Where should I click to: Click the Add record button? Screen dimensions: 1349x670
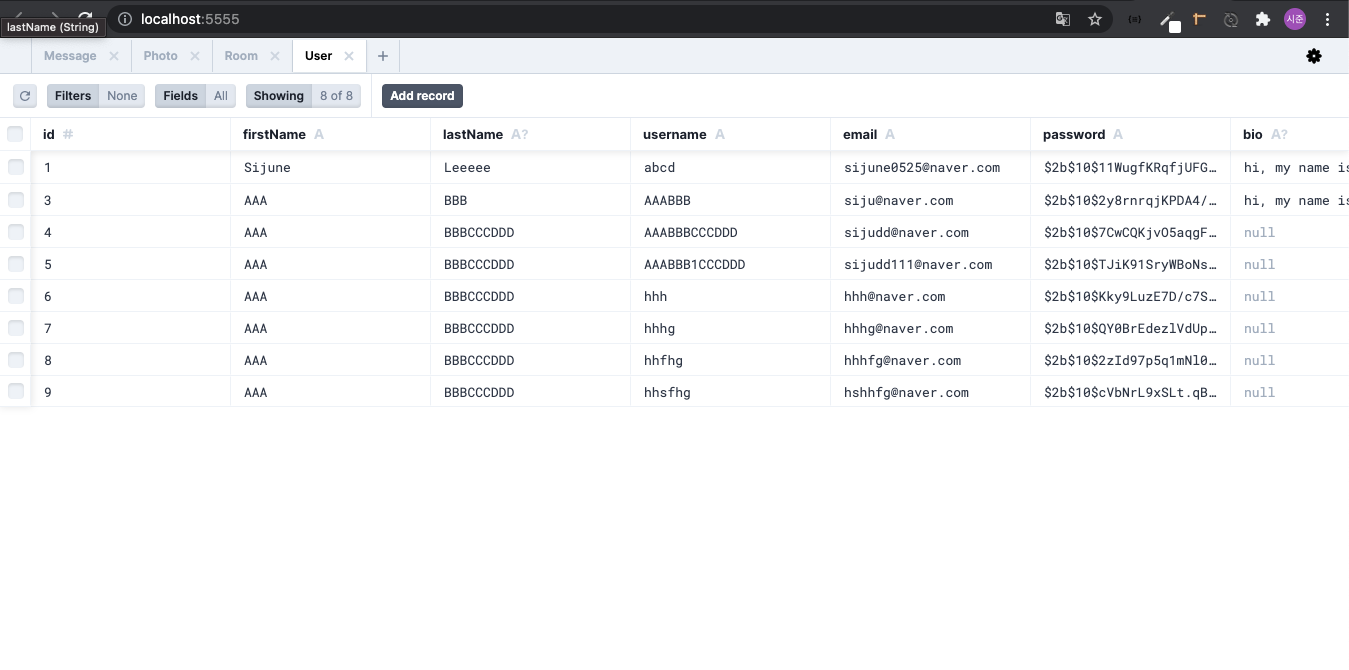tap(422, 96)
